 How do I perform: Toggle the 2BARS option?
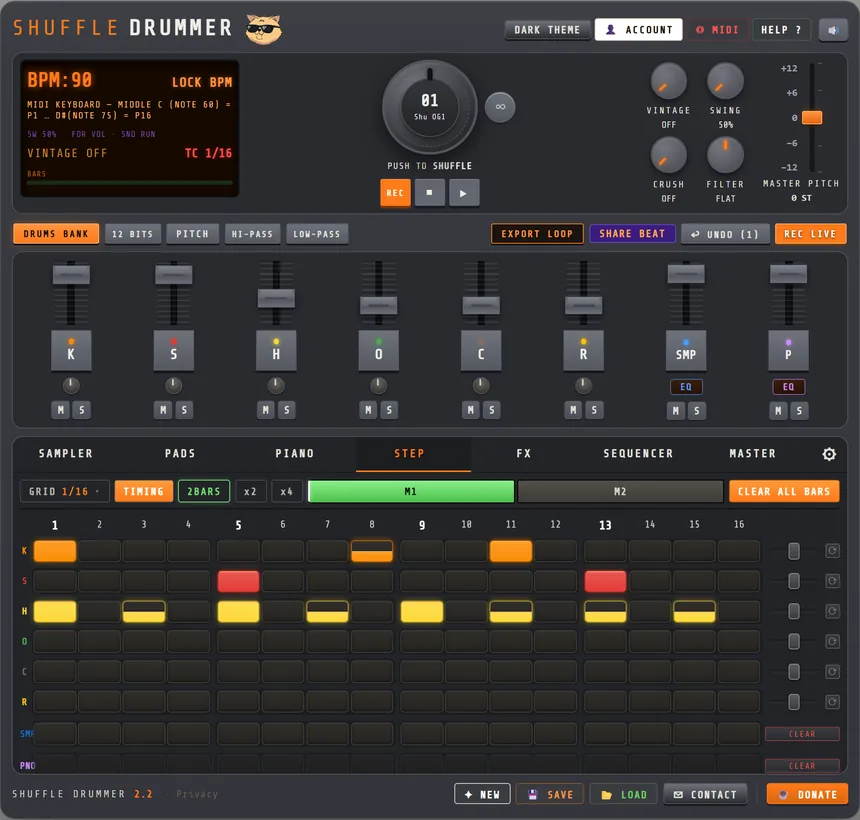(x=203, y=491)
